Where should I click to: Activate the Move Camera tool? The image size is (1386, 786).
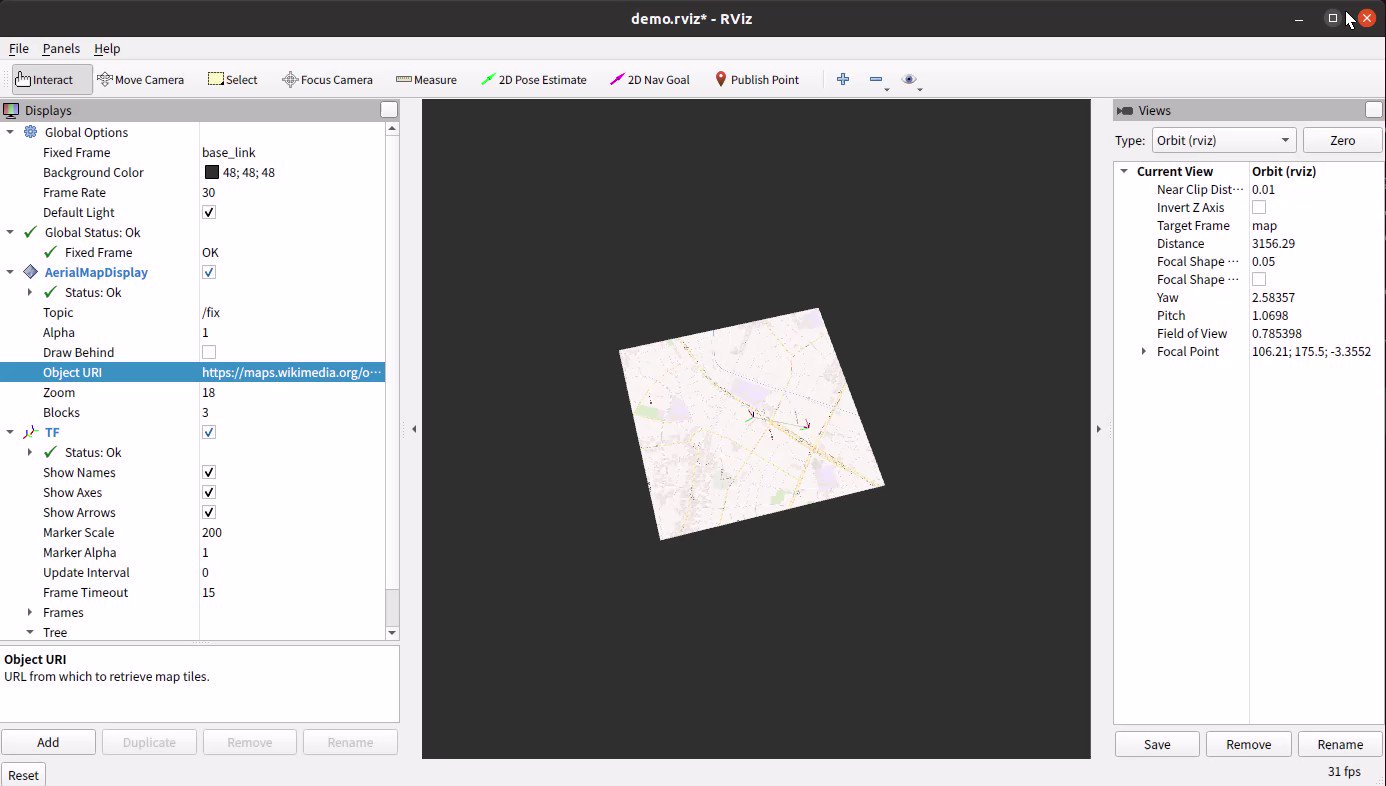click(x=140, y=79)
